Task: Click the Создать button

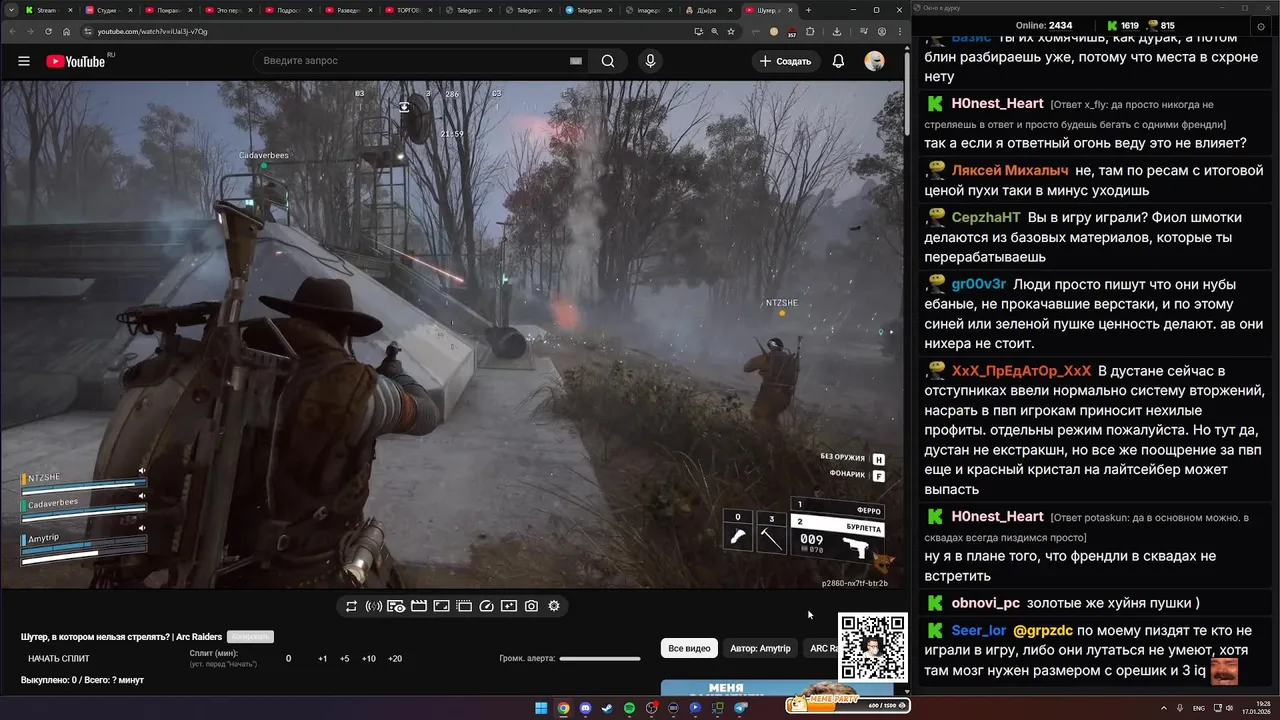Action: click(x=785, y=61)
